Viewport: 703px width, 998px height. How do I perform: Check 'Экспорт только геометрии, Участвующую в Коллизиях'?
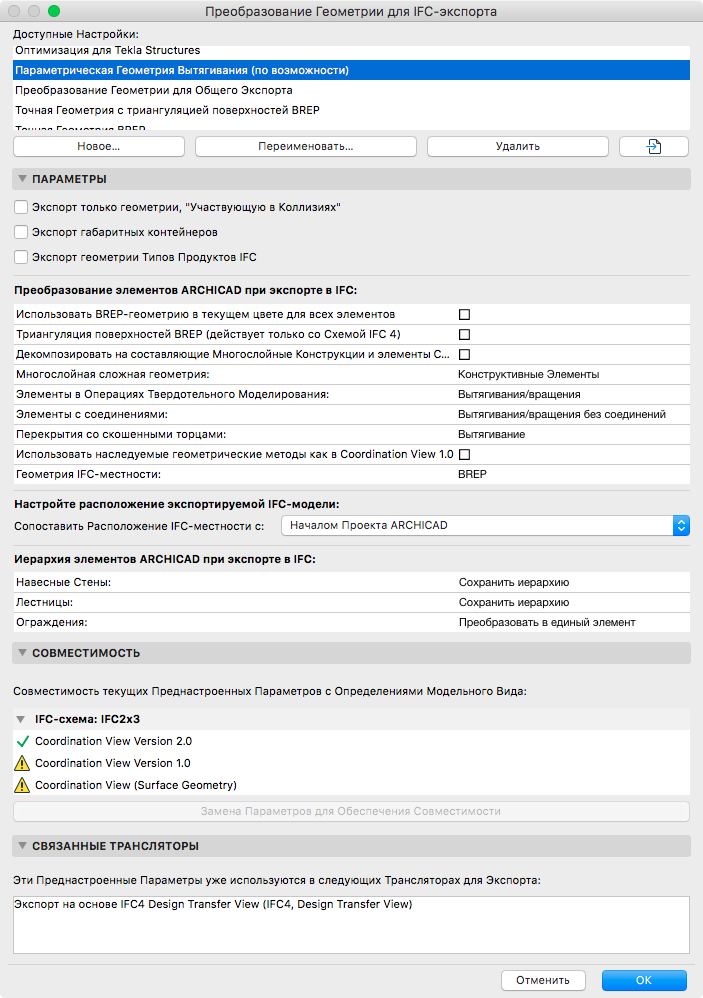coord(21,207)
